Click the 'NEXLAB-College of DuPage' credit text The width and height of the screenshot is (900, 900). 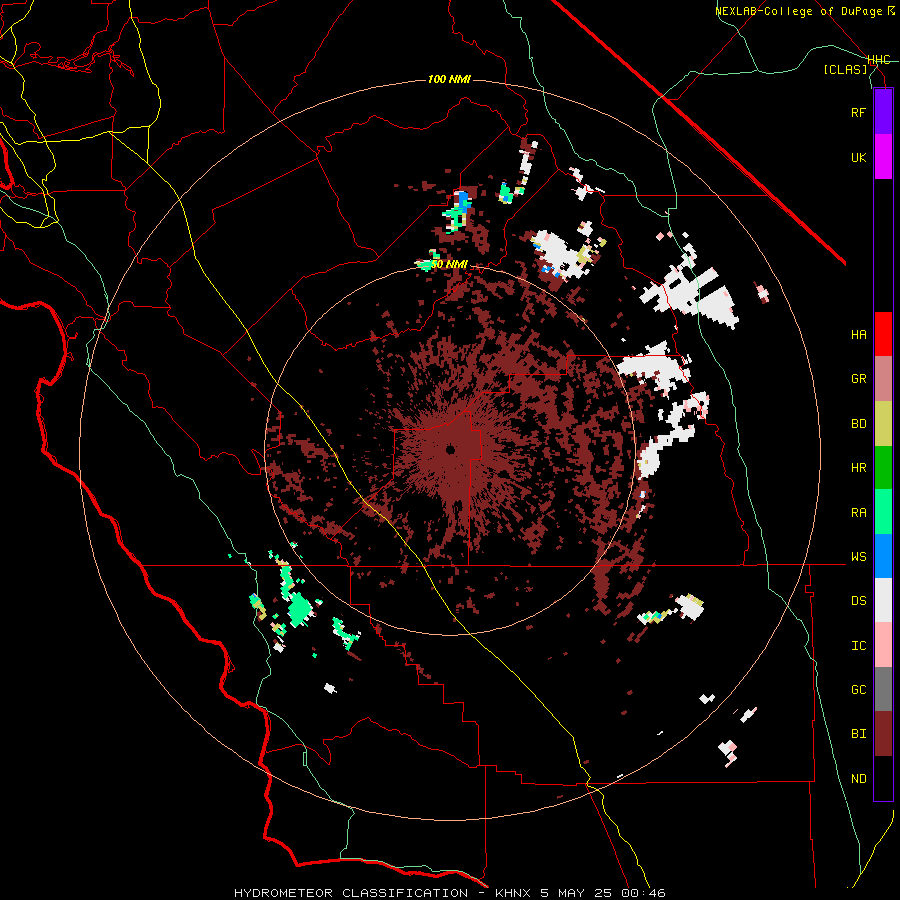[800, 11]
